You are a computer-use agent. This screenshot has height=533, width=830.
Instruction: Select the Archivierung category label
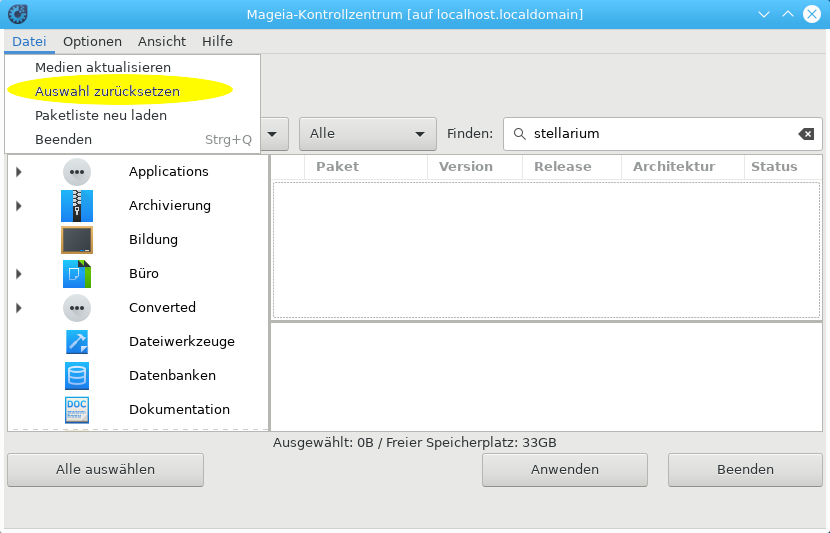coord(169,206)
